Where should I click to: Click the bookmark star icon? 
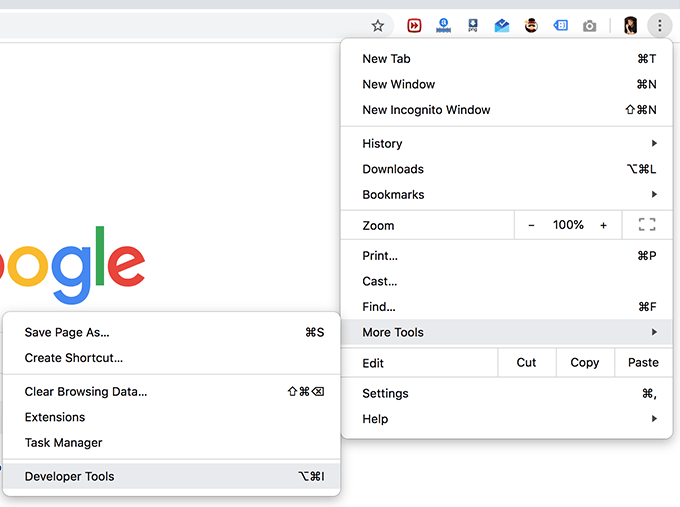[x=378, y=26]
